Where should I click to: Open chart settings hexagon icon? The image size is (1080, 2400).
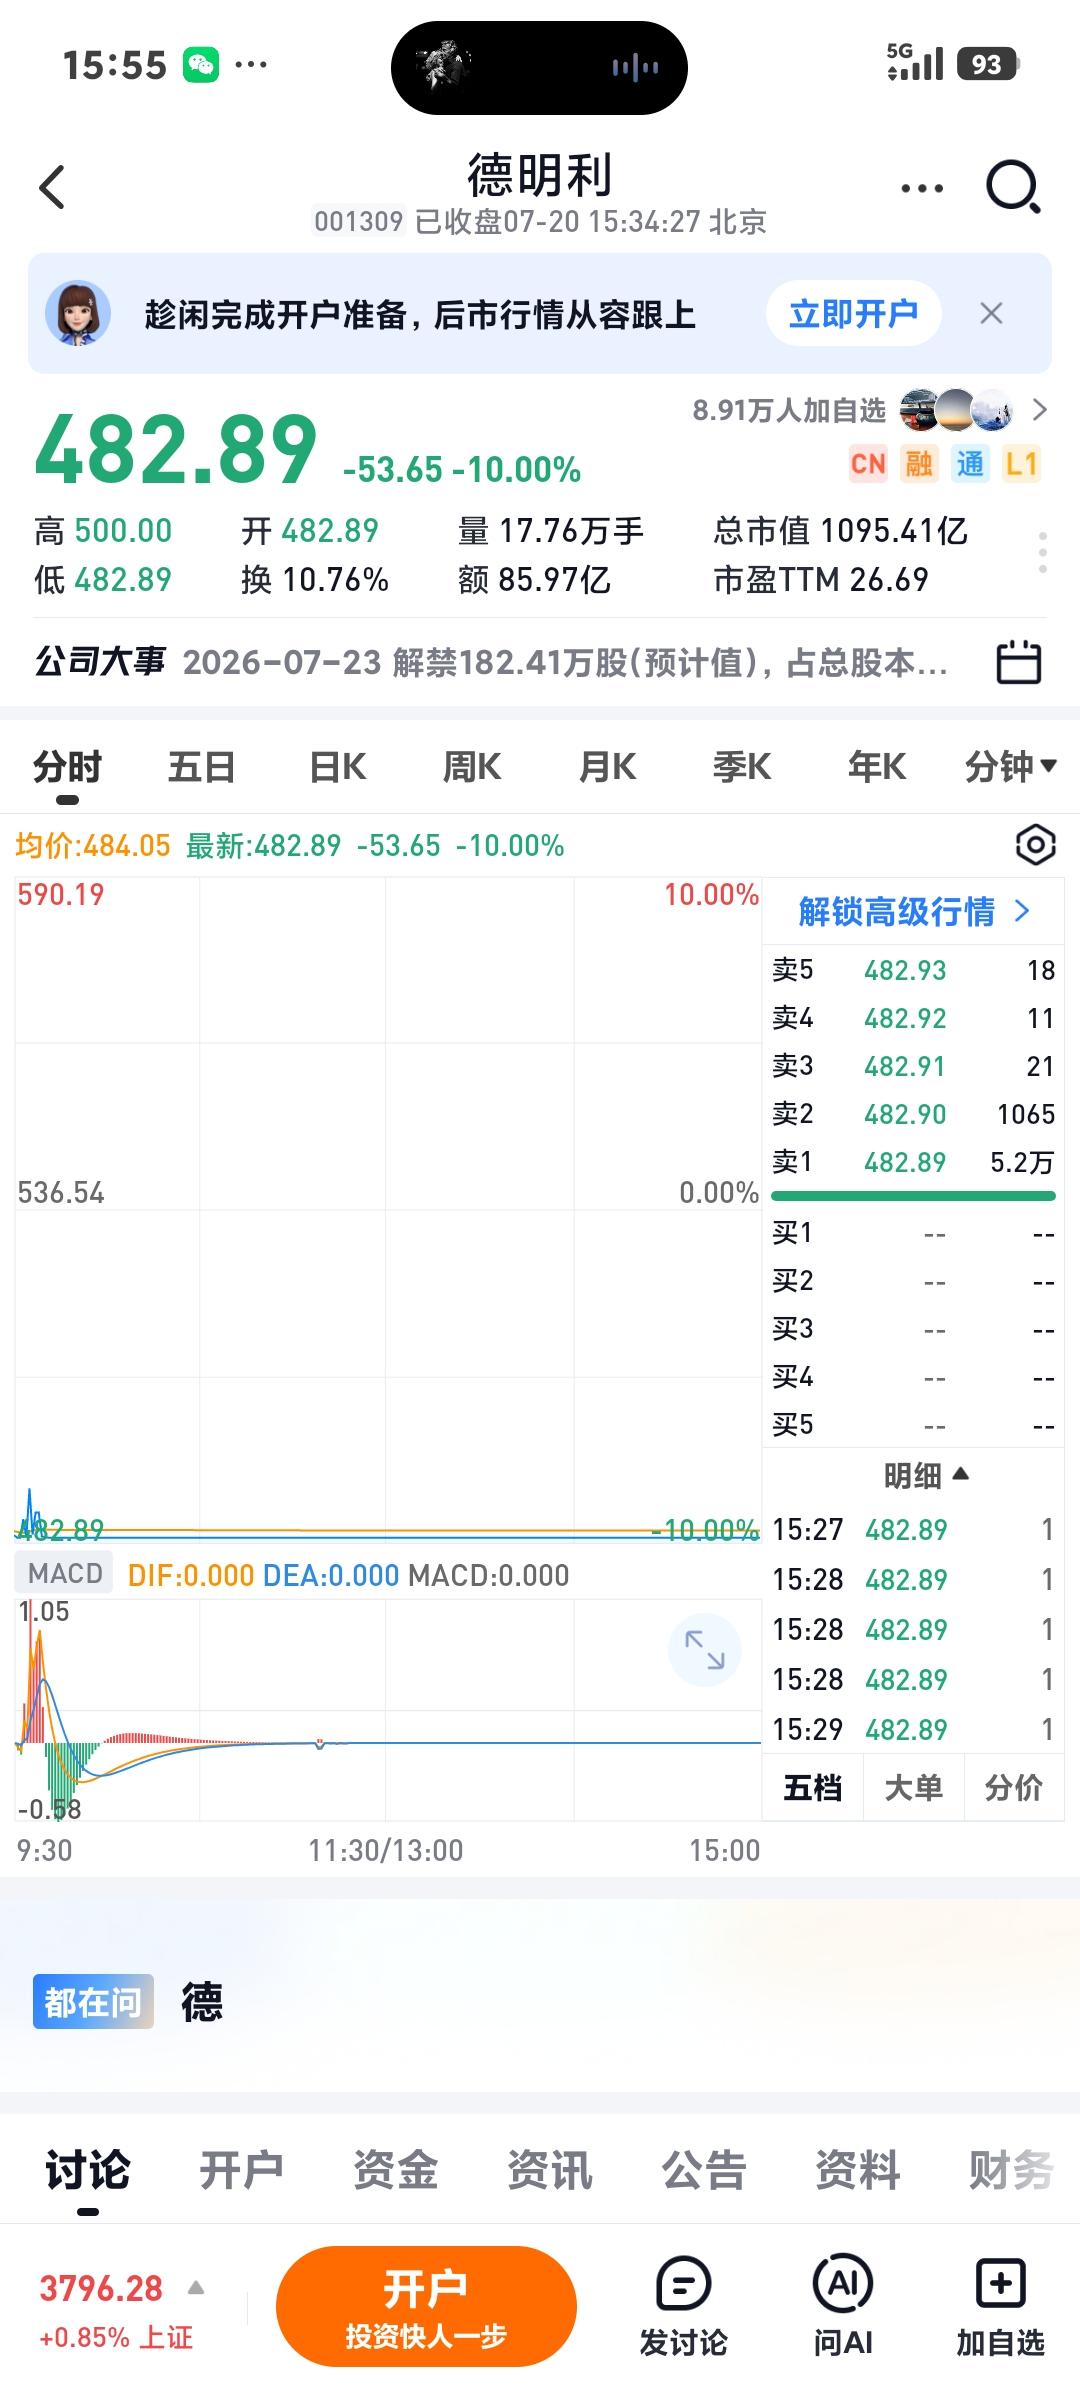click(x=1035, y=846)
